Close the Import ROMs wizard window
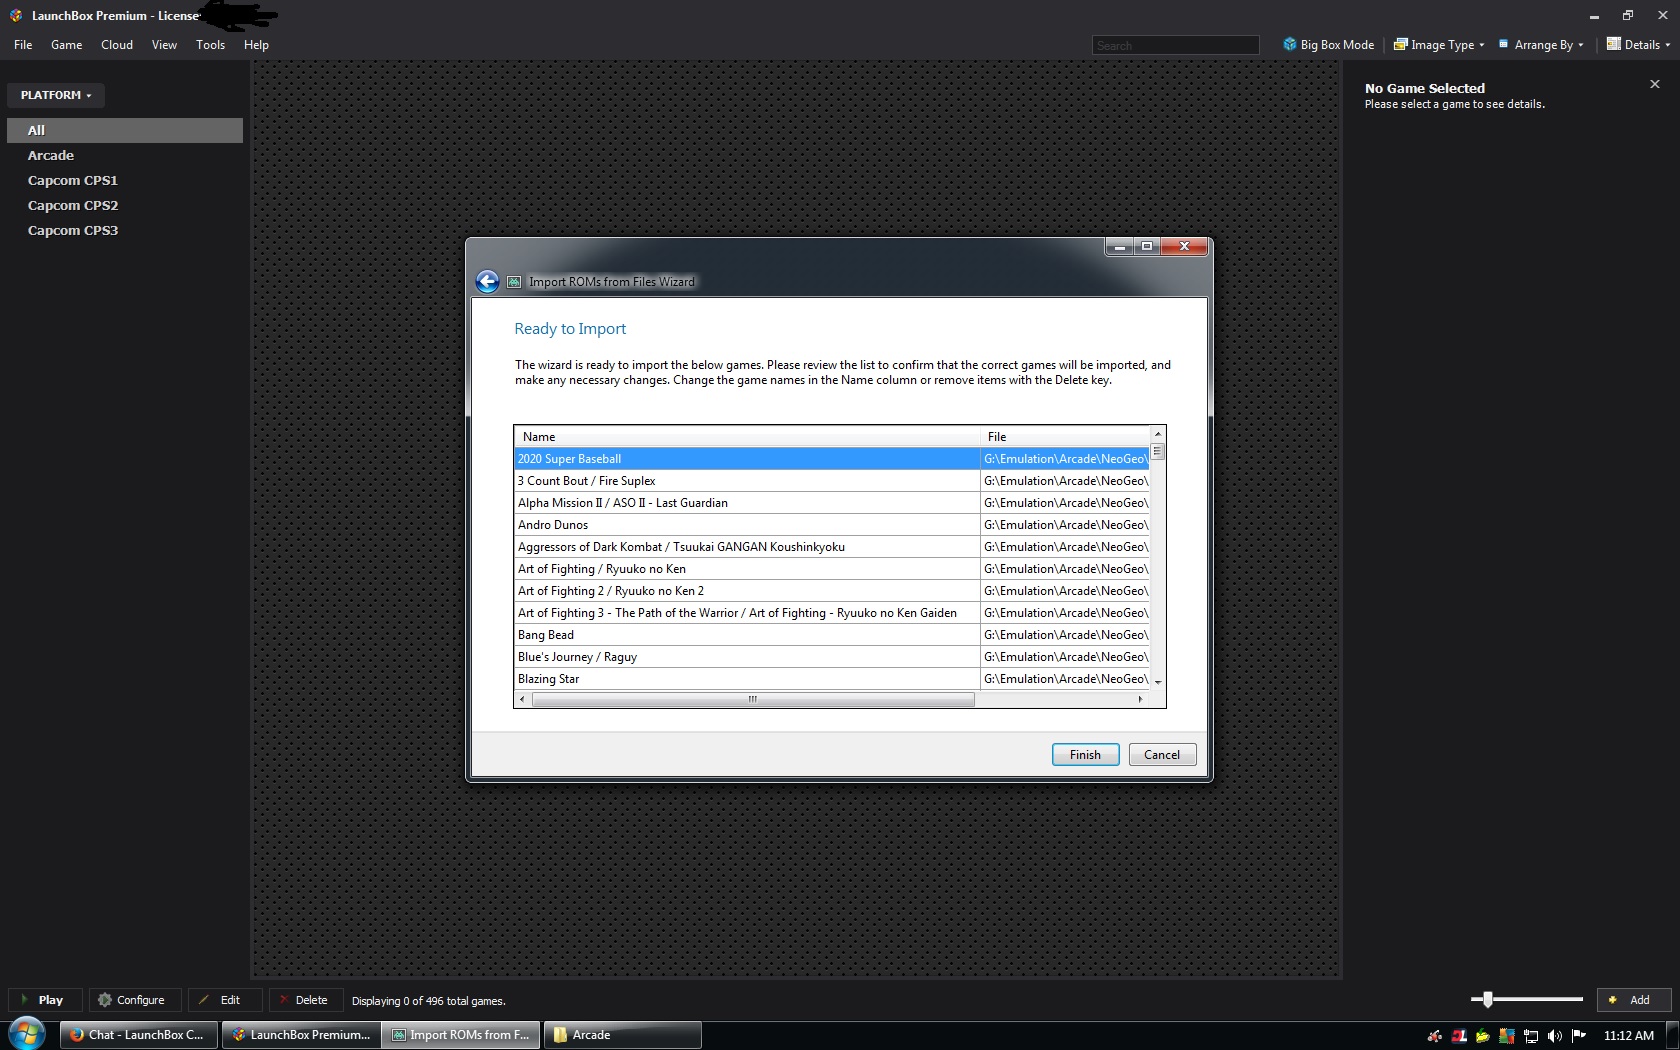This screenshot has width=1680, height=1050. pos(1185,246)
